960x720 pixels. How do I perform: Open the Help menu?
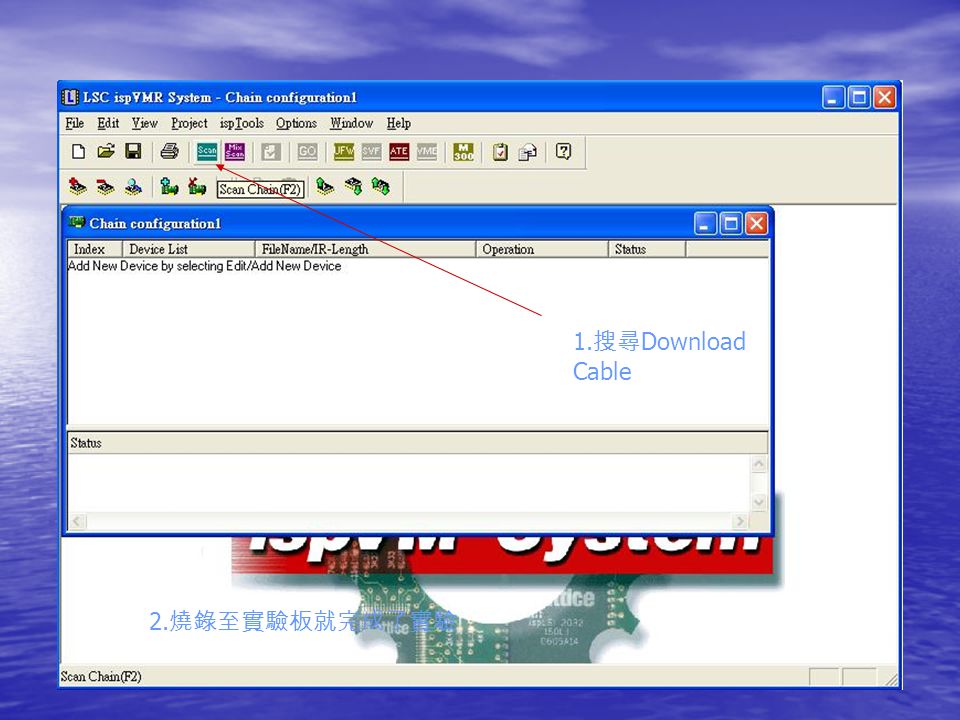tap(399, 123)
